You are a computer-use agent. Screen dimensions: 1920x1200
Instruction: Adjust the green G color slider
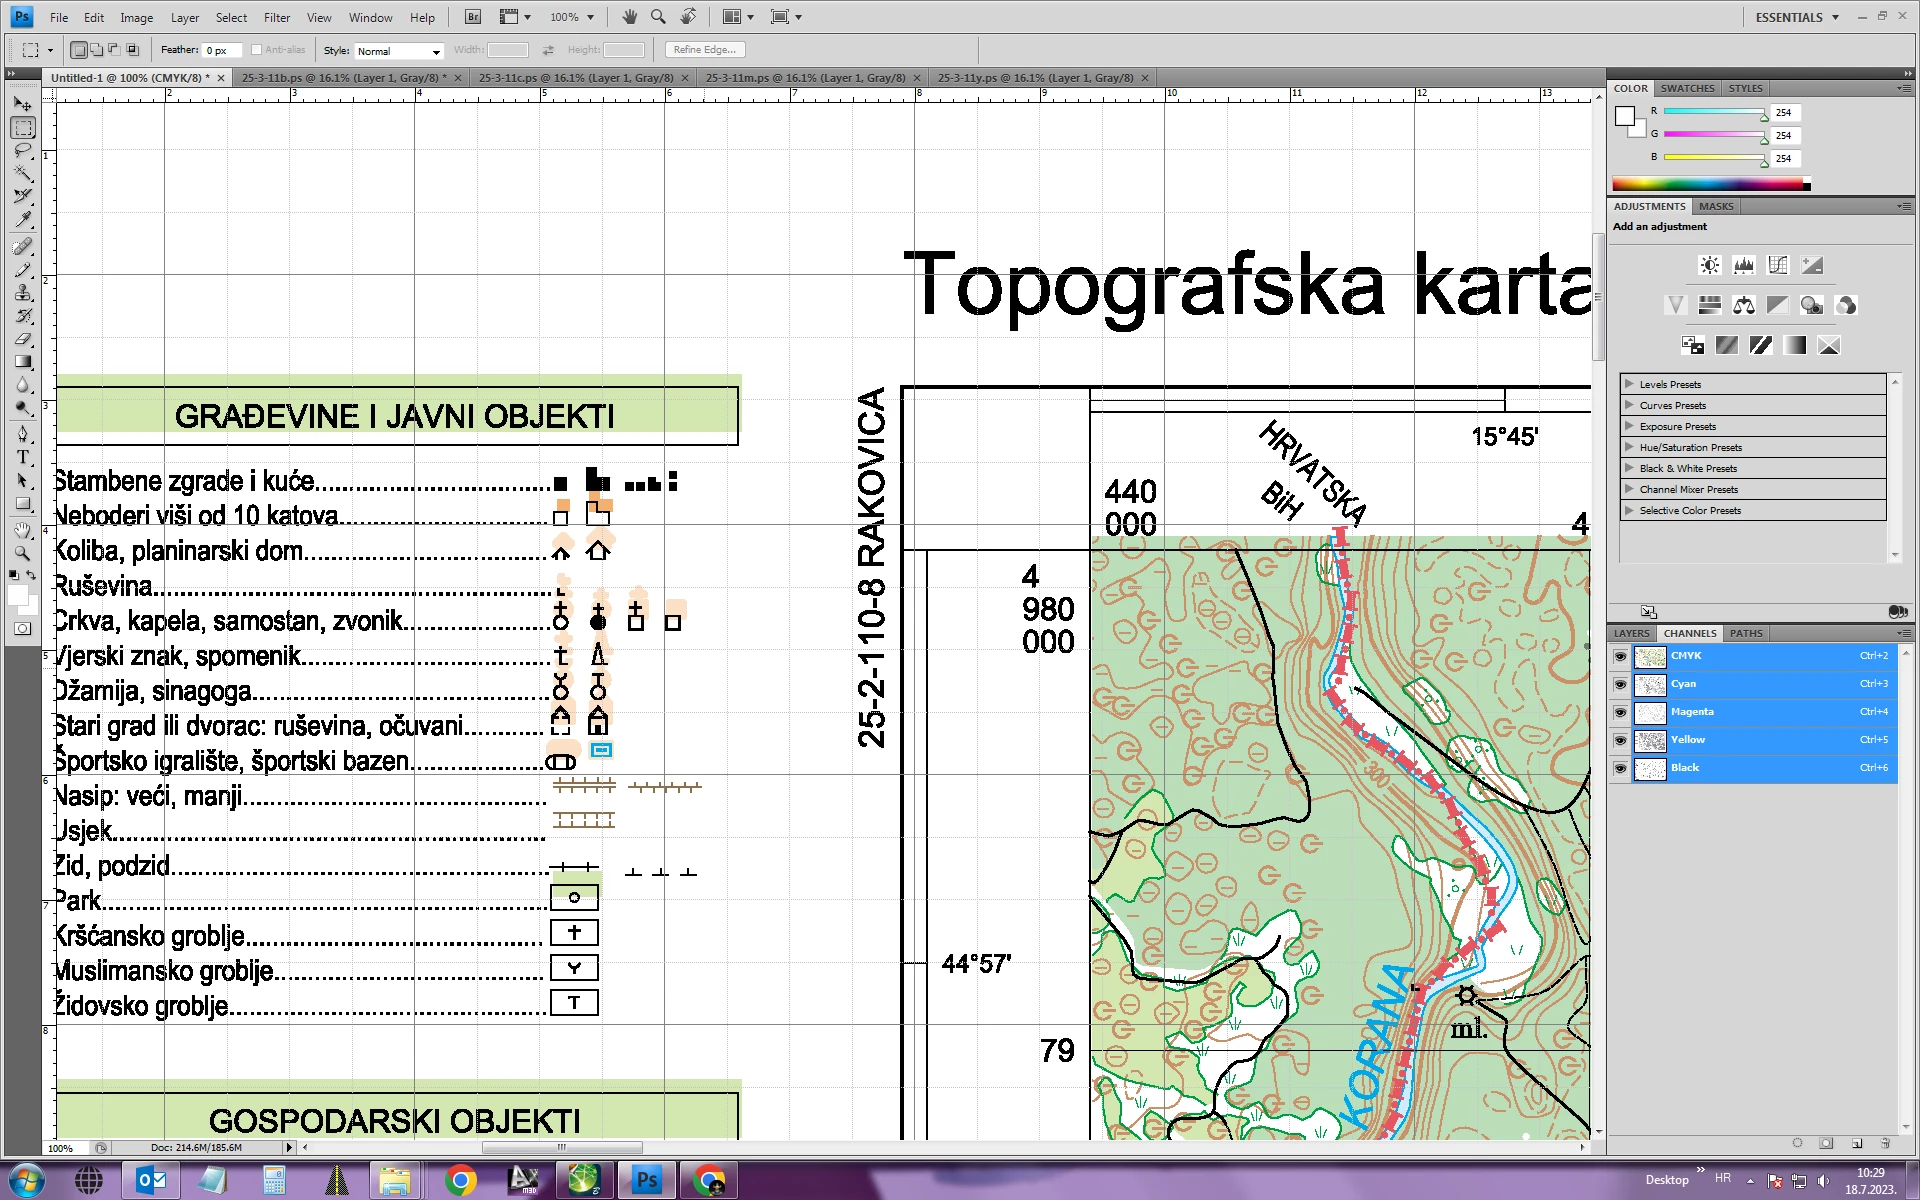tap(1714, 134)
